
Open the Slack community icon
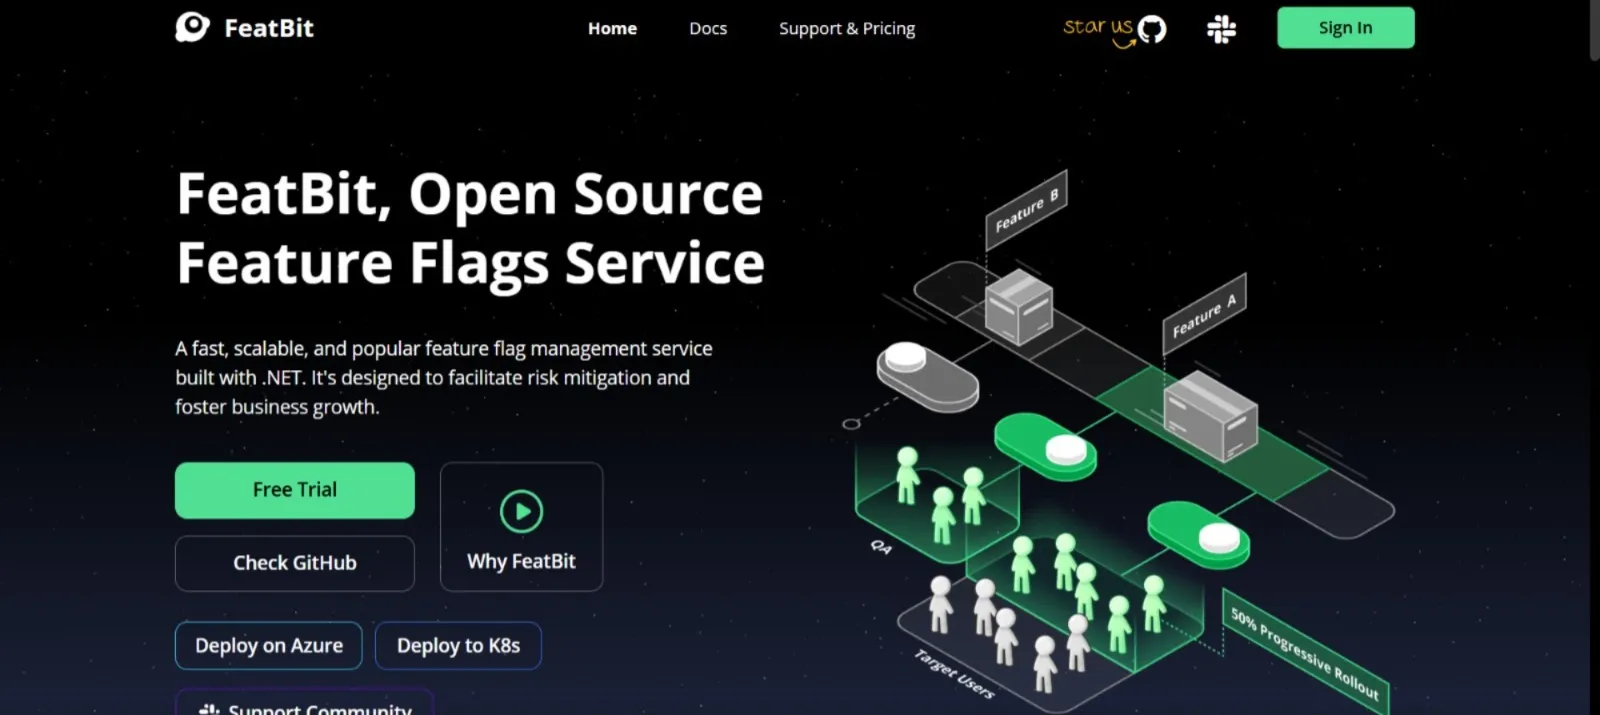click(x=1221, y=29)
